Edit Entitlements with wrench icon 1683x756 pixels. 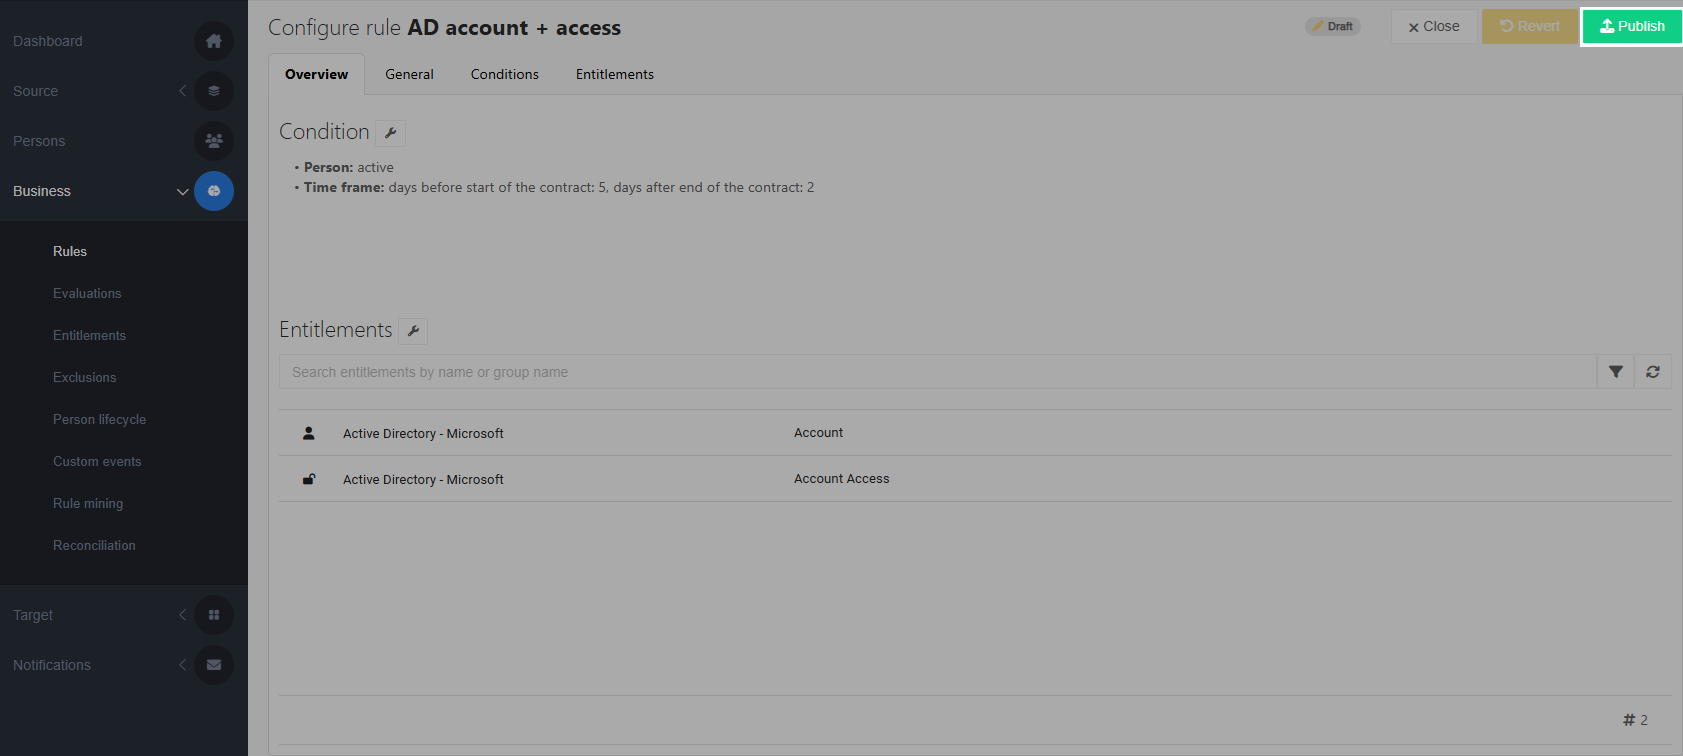tap(413, 331)
